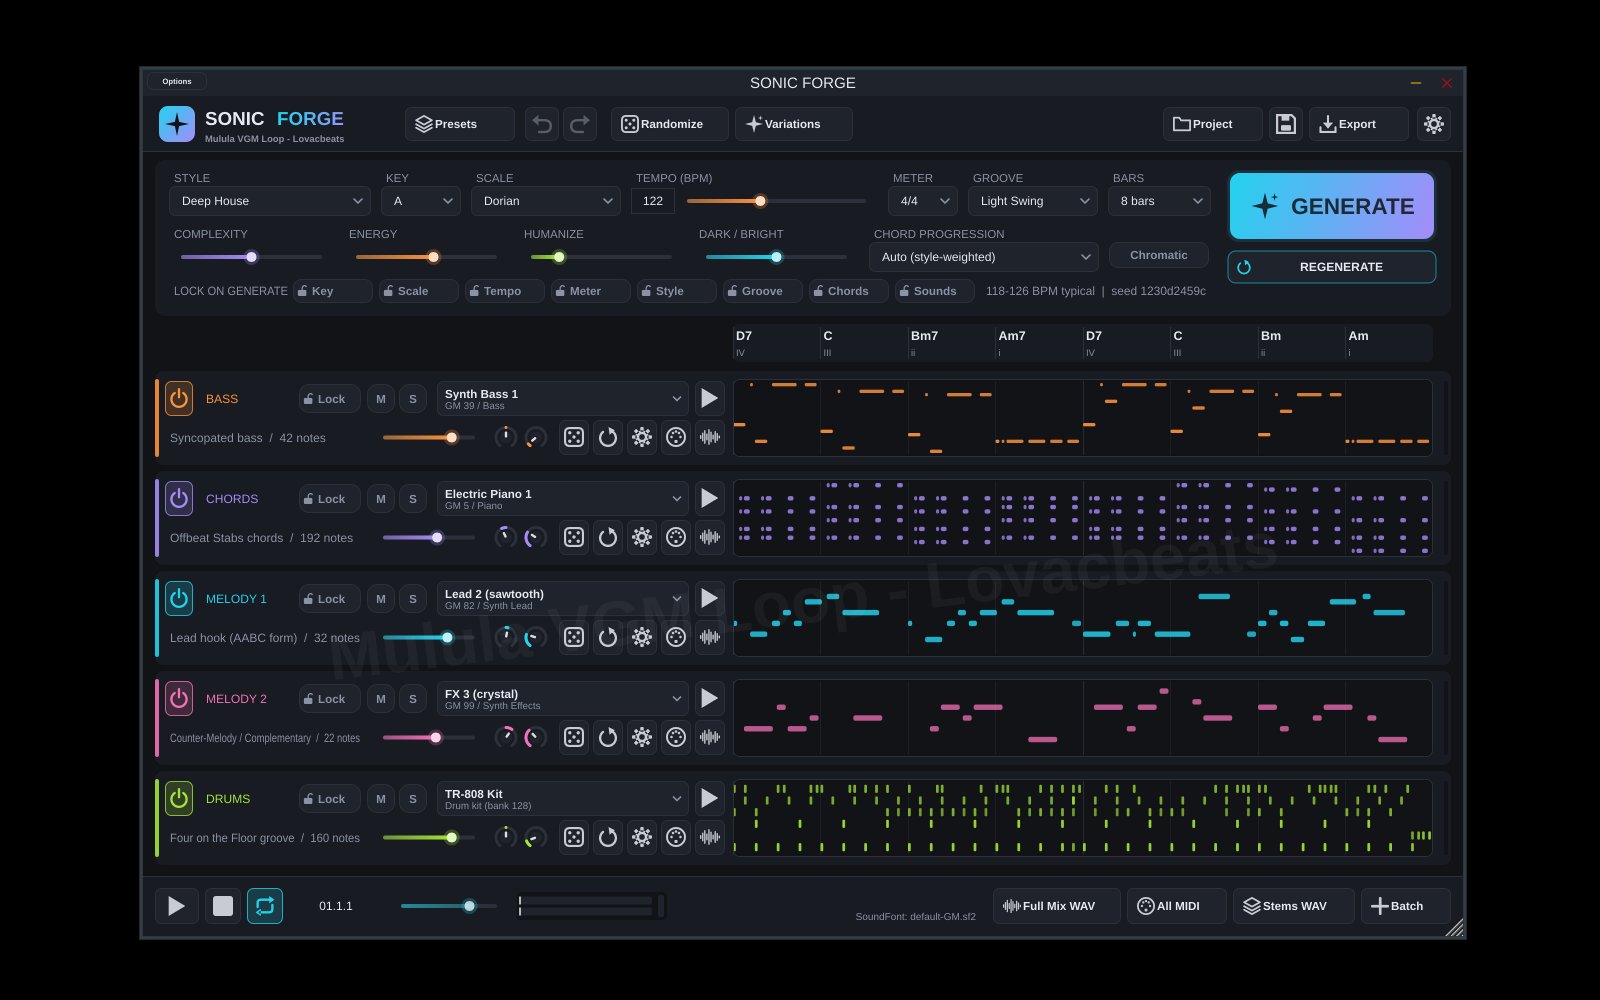Export Full Mix WAV
The image size is (1600, 1000).
(x=1057, y=906)
